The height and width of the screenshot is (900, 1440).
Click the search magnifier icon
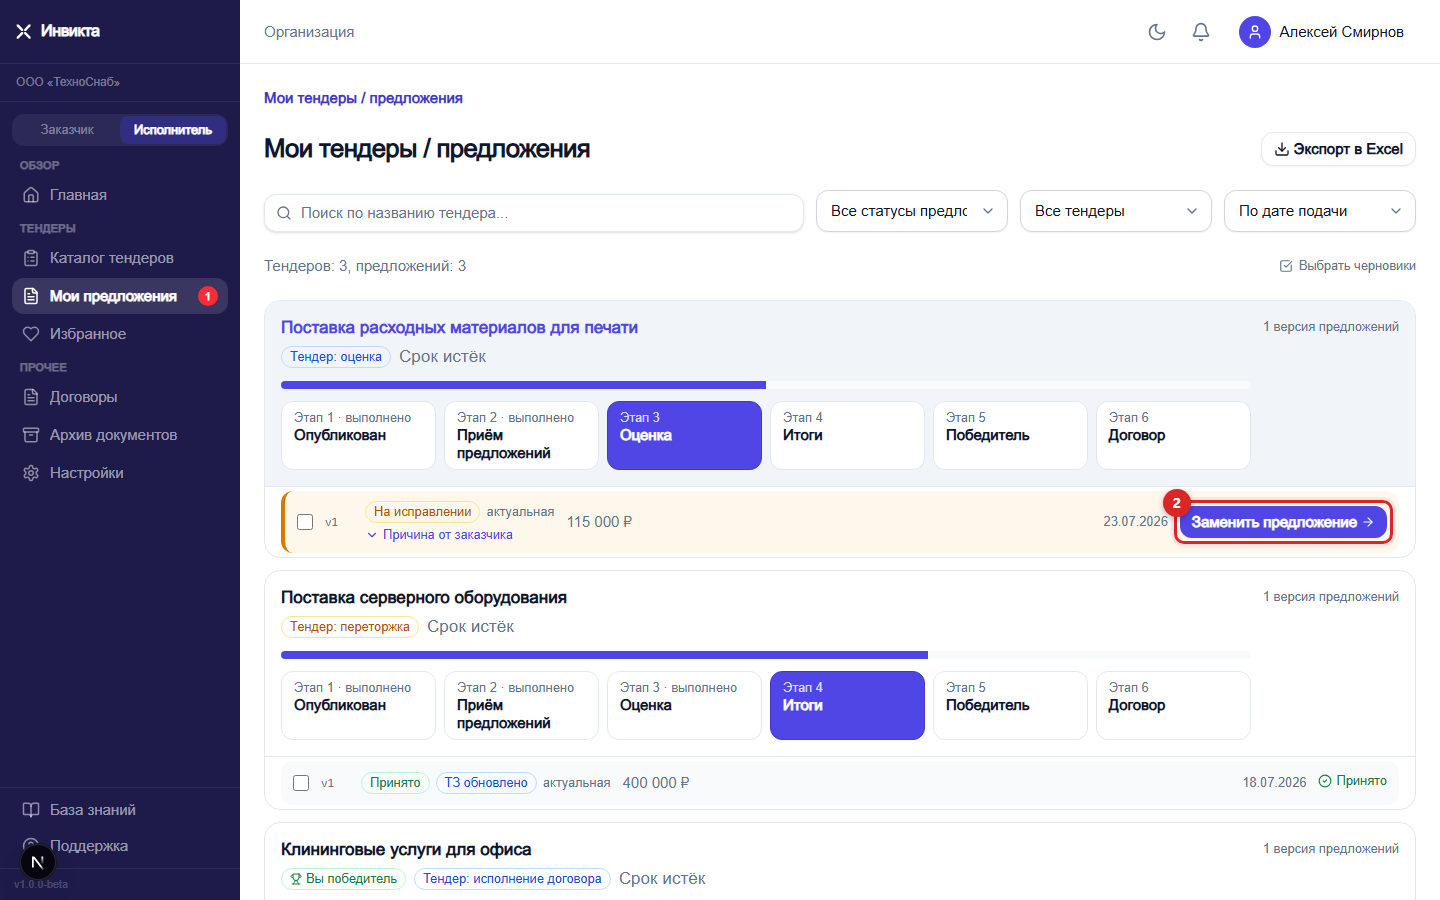pos(284,213)
